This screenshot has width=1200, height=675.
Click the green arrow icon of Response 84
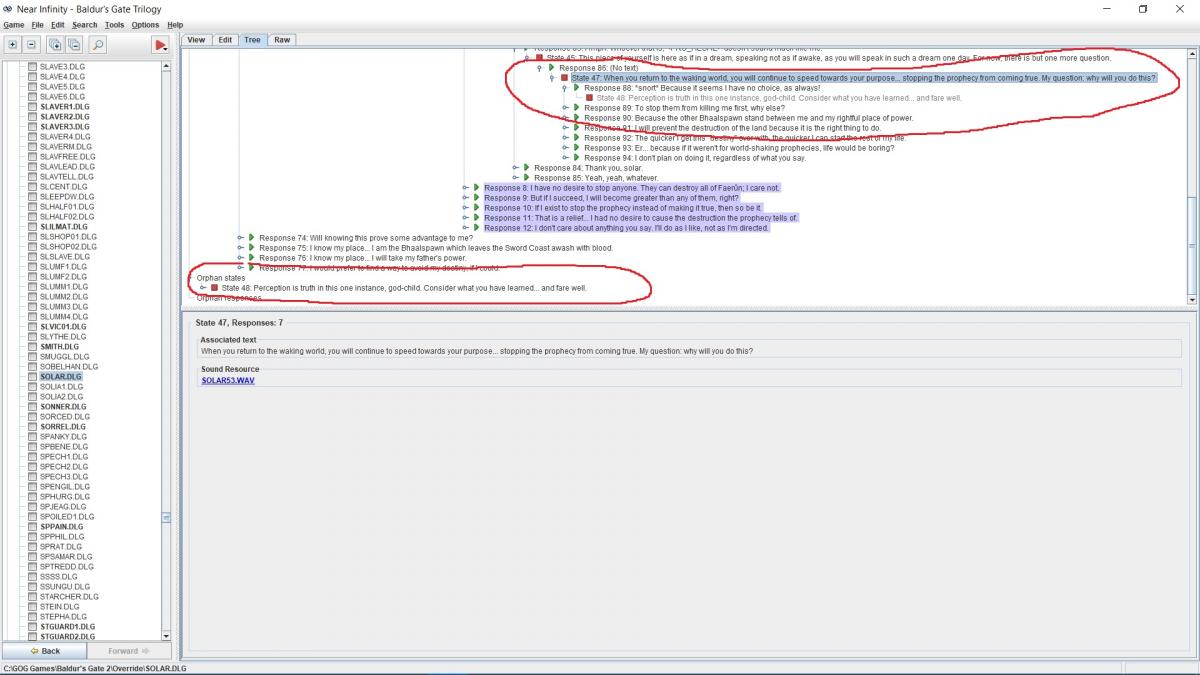click(526, 168)
